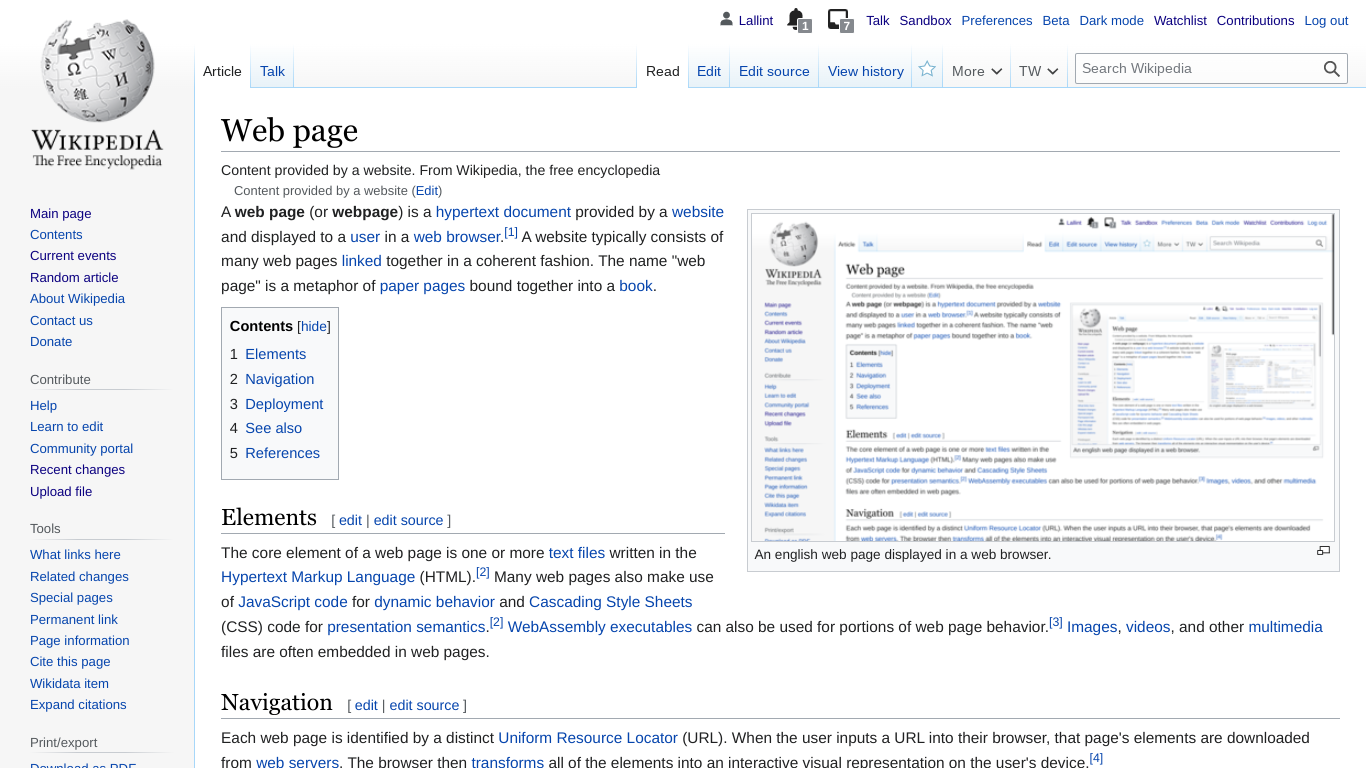Screen dimensions: 1366x768
Task: Jump to References in contents
Action: tap(282, 453)
